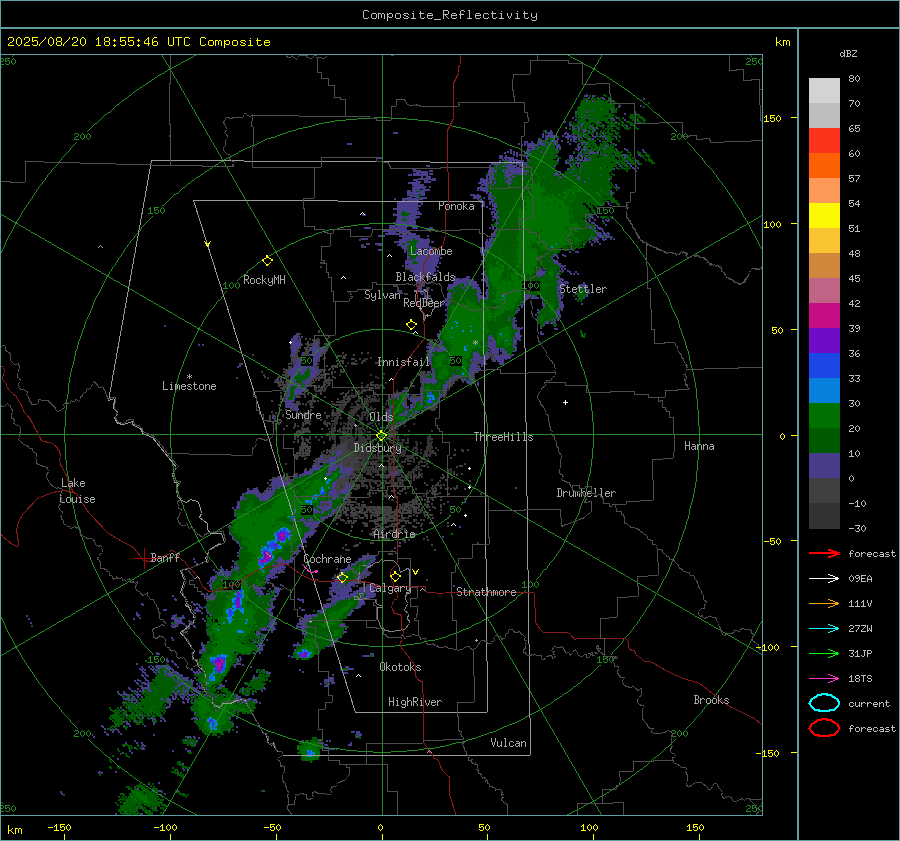This screenshot has height=841, width=900.
Task: Click the Olds label near radar center
Action: coord(381,417)
